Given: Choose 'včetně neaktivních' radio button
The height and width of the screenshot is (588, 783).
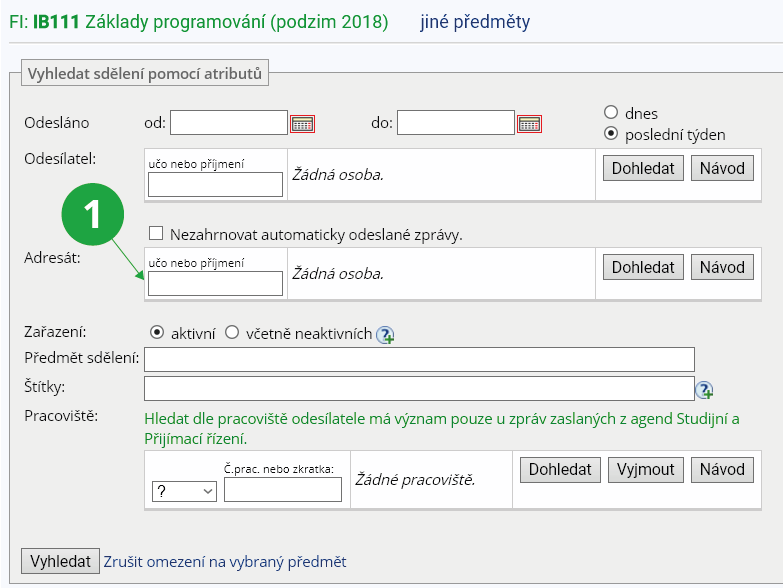Looking at the screenshot, I should [x=232, y=333].
